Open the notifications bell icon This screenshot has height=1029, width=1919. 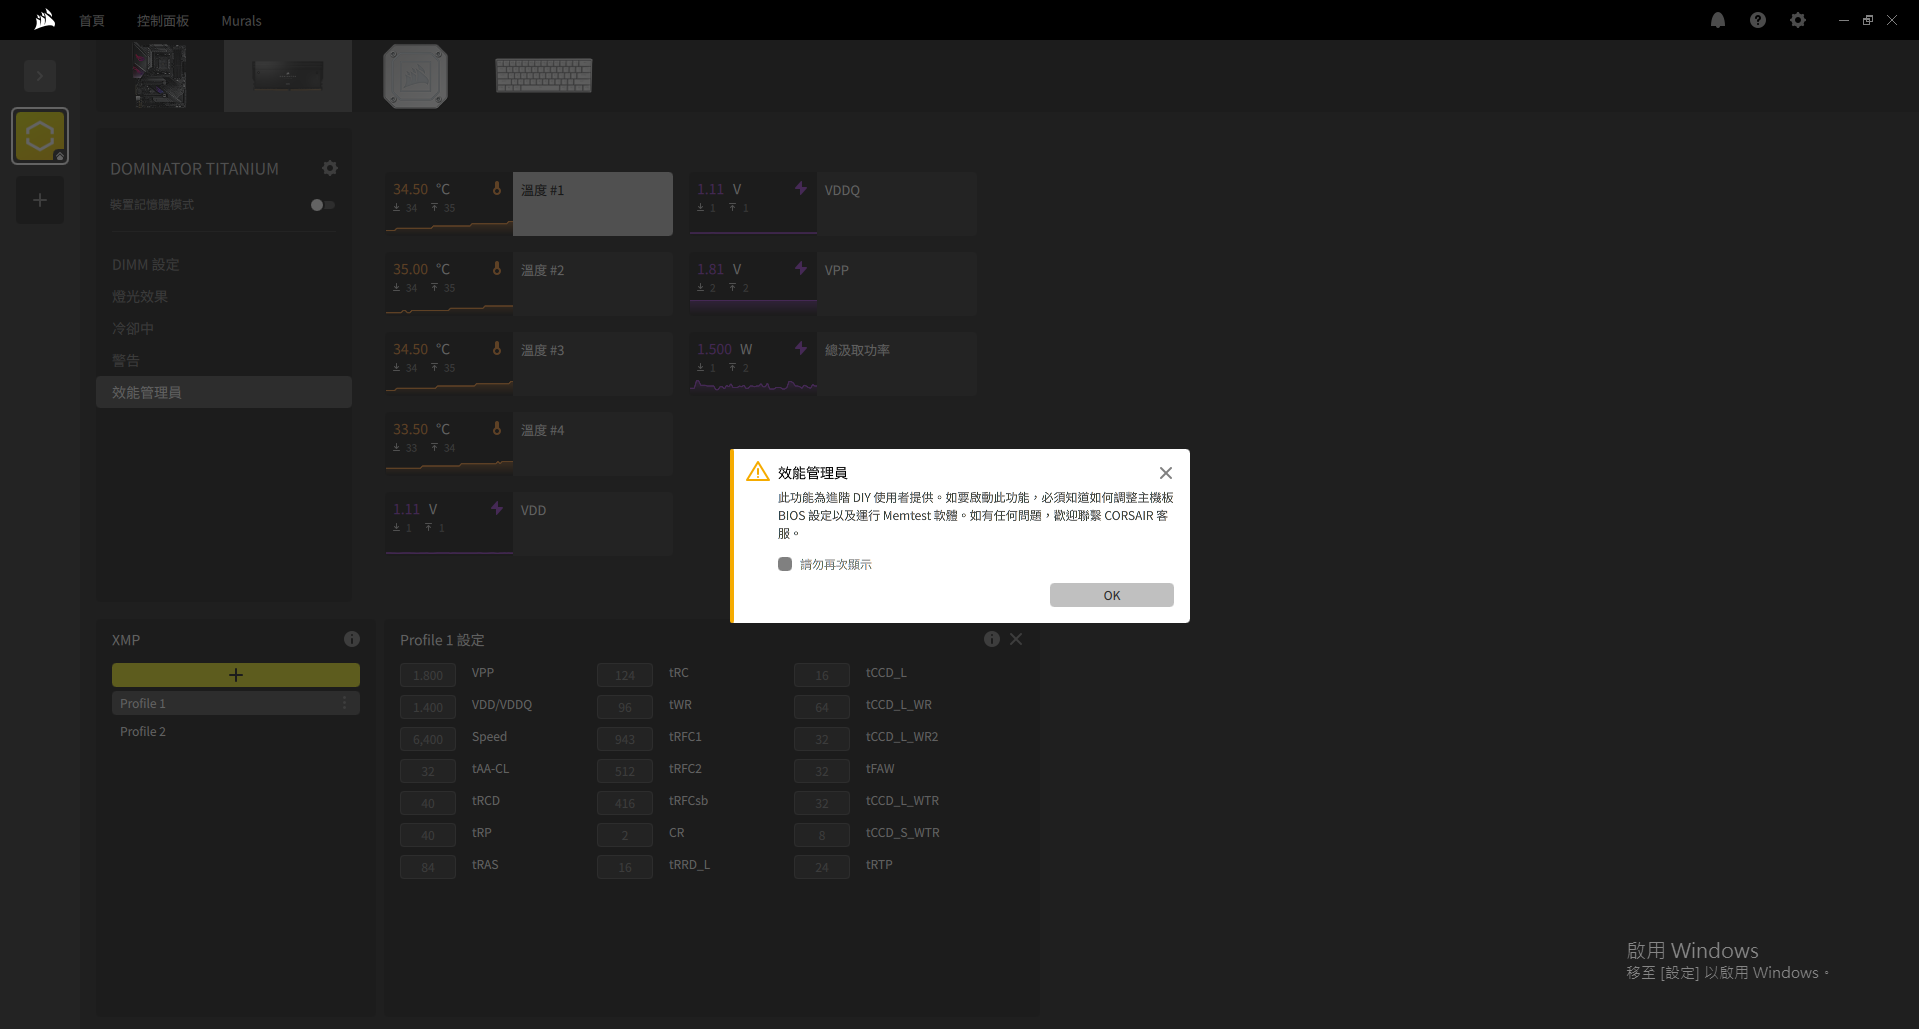tap(1718, 20)
